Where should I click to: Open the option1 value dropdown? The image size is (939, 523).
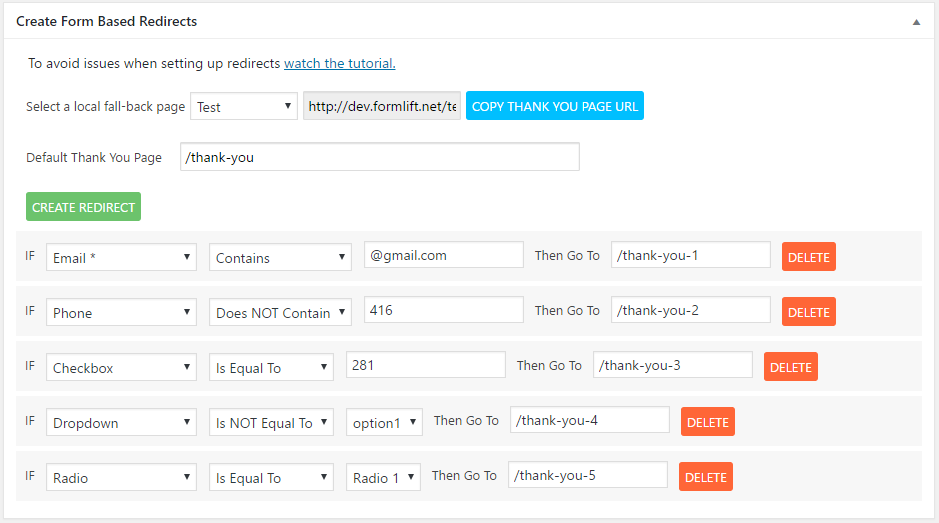click(x=384, y=422)
